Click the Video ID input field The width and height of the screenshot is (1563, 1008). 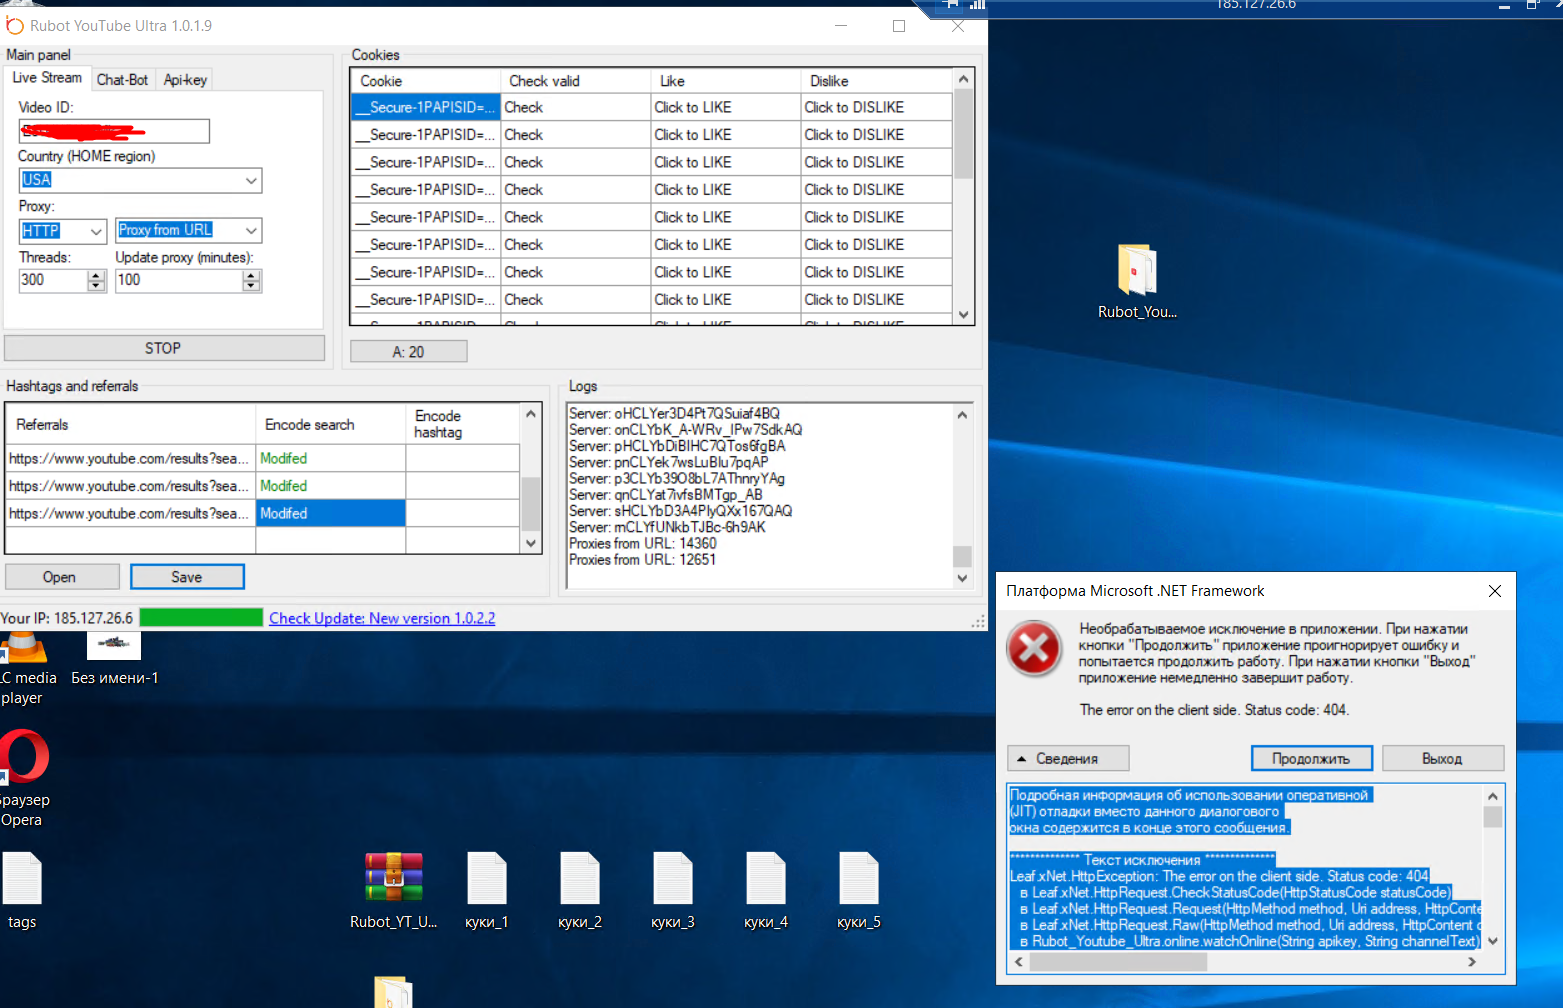point(114,131)
